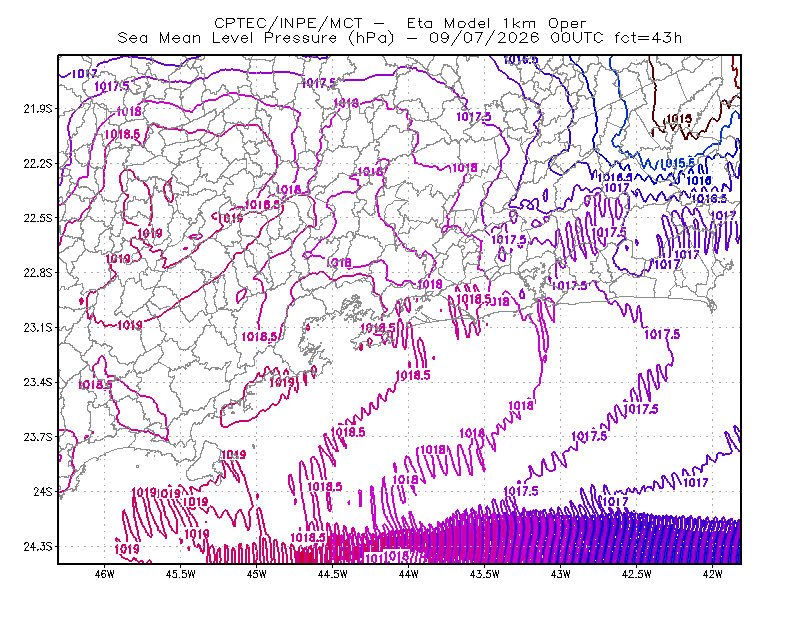Screen dimensions: 800x618
Task: Click the 43W longitude axis label
Action: click(x=560, y=574)
